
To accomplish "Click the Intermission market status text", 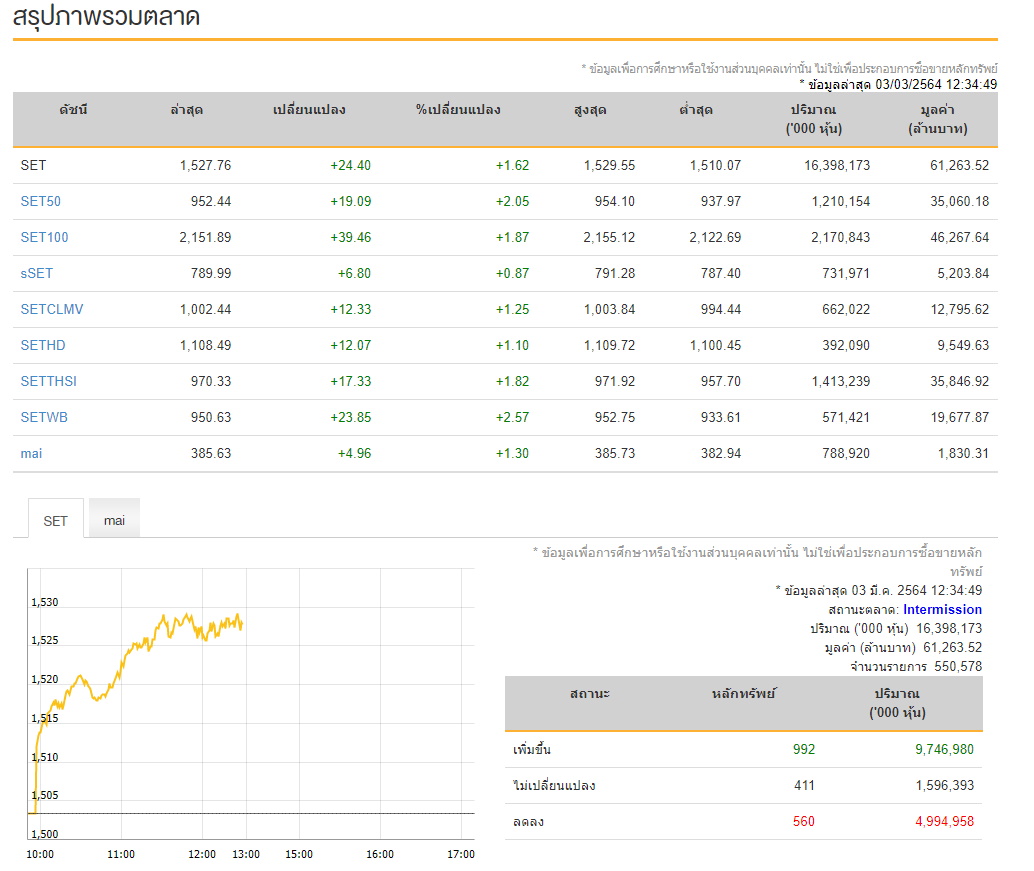I will (942, 609).
